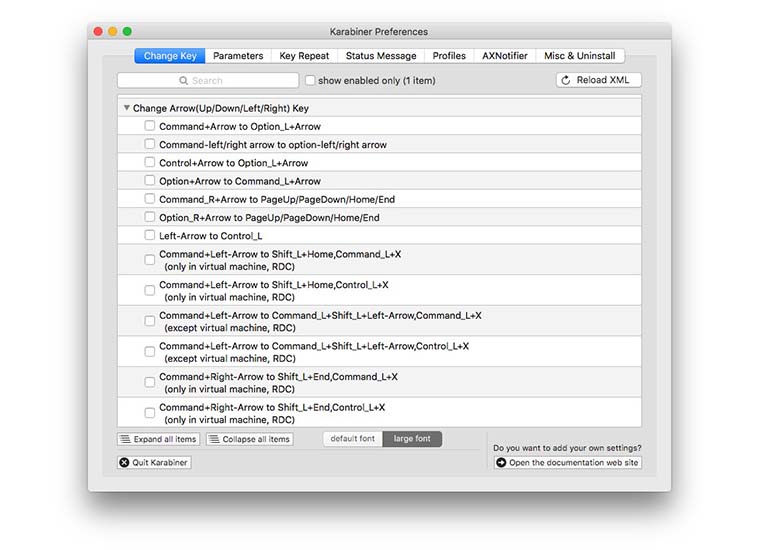Toggle show enabled only checkbox
The width and height of the screenshot is (760, 550).
[x=310, y=80]
